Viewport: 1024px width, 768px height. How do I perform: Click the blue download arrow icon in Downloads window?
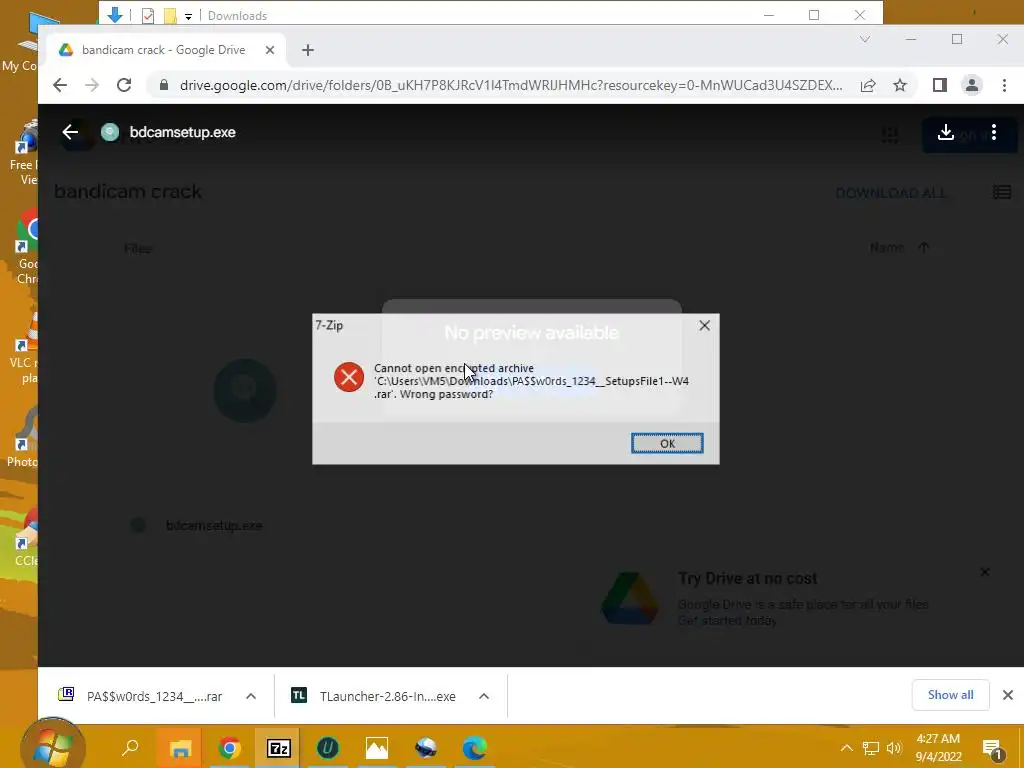tap(115, 14)
